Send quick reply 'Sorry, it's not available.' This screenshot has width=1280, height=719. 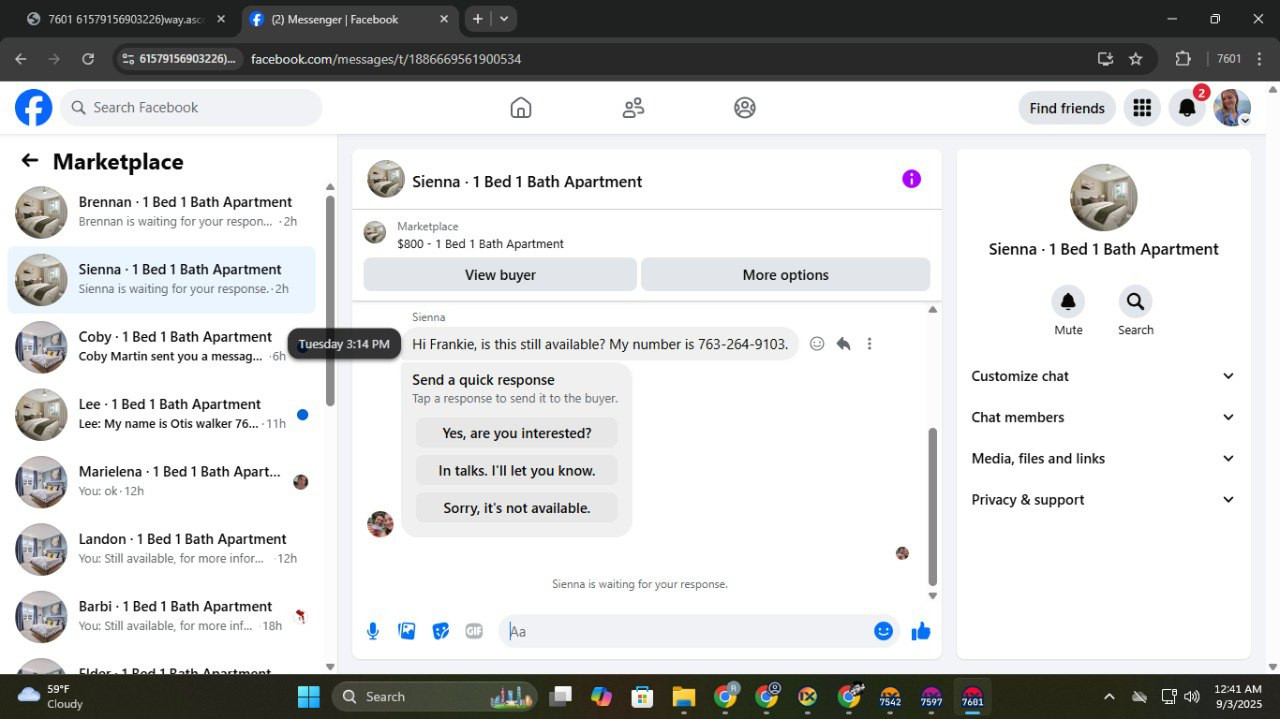tap(517, 508)
